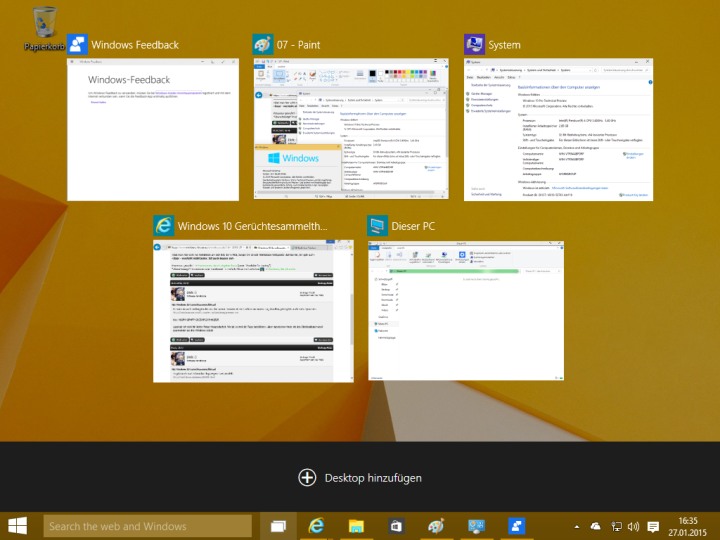
Task: Open Windows Feedback taskbar icon
Action: (517, 526)
